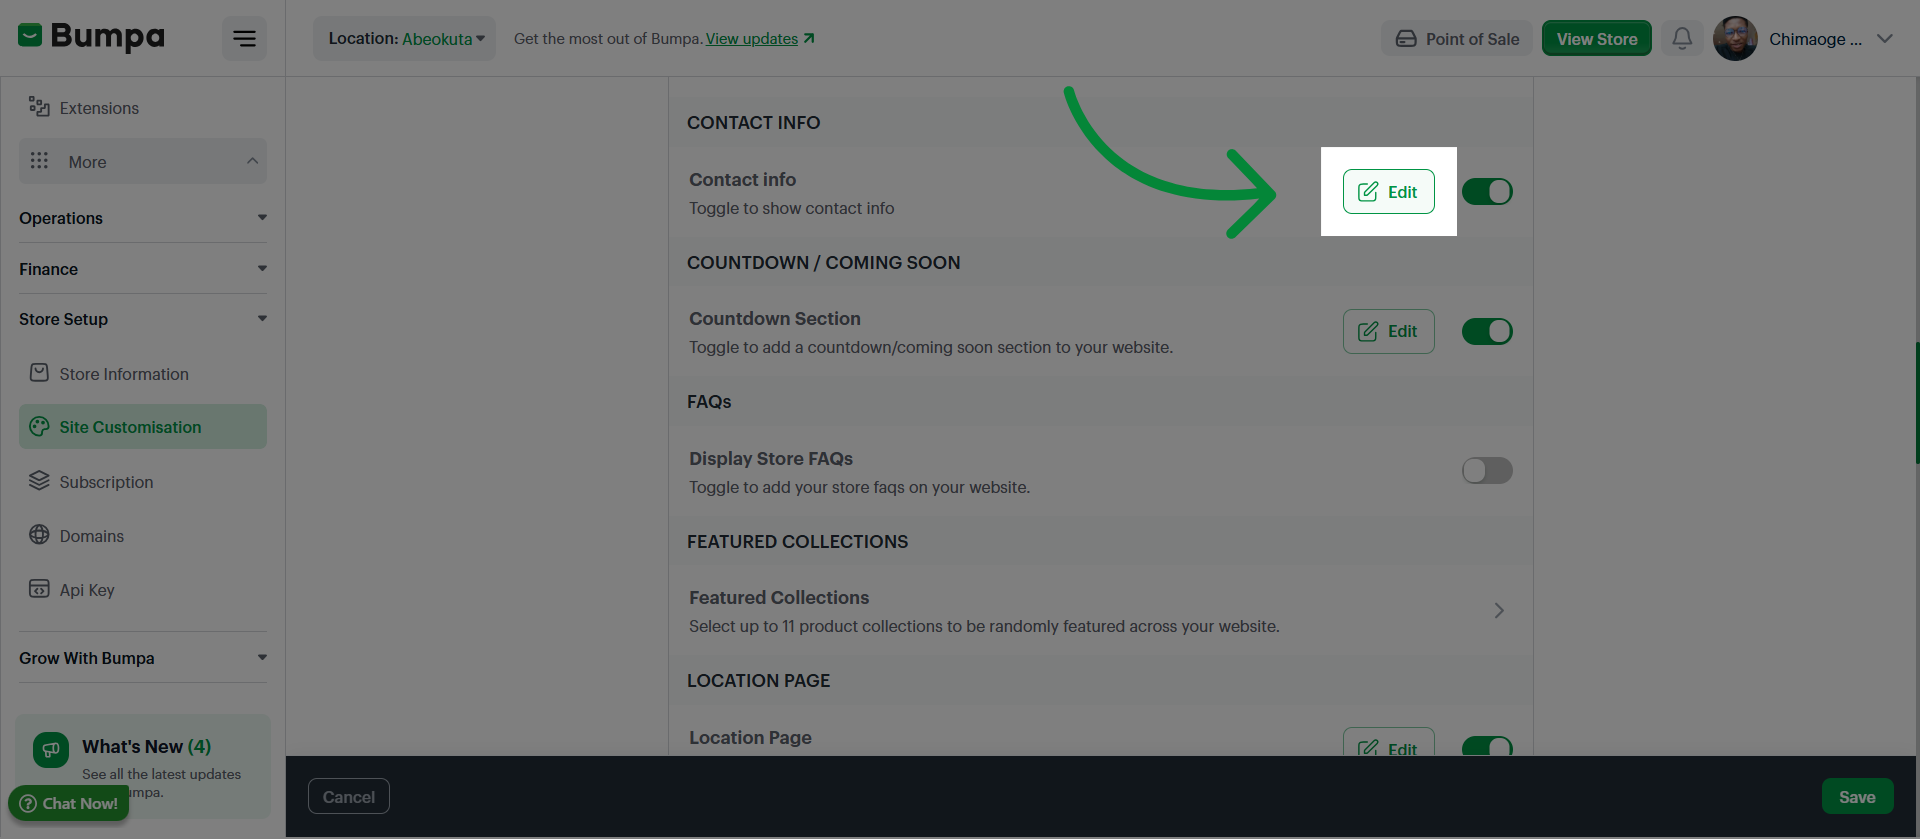Click the Api Key icon
The width and height of the screenshot is (1920, 839).
[x=39, y=589]
